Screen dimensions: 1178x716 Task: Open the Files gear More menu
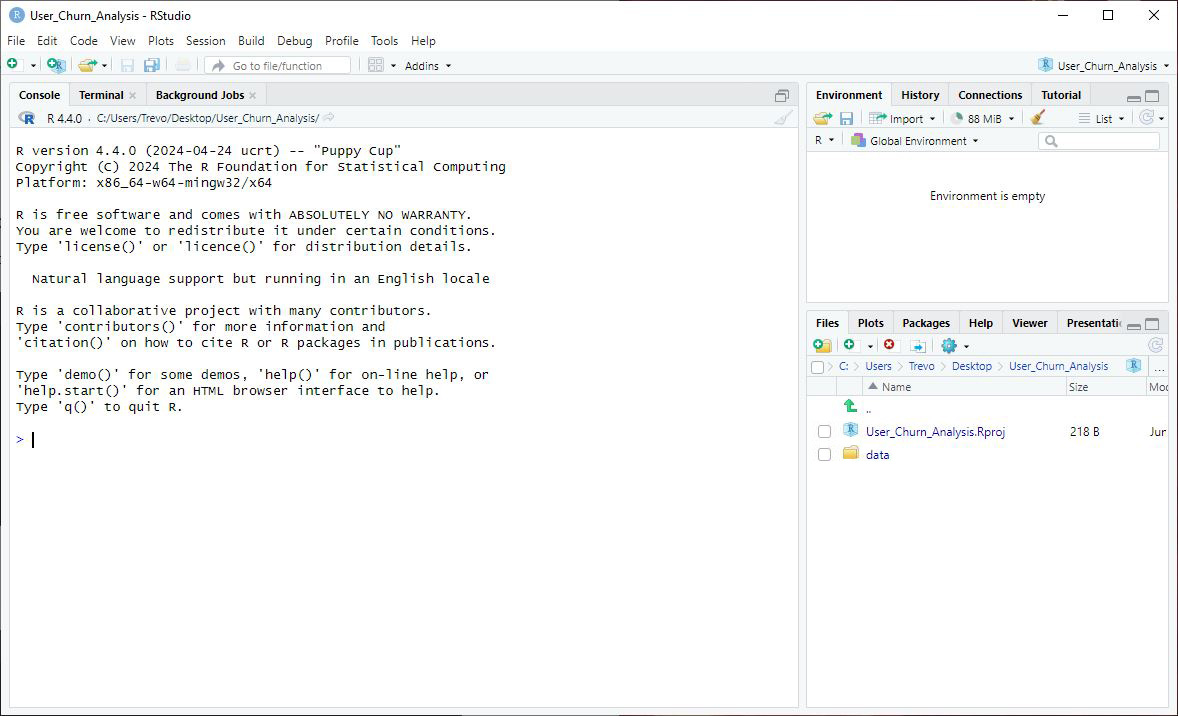955,346
